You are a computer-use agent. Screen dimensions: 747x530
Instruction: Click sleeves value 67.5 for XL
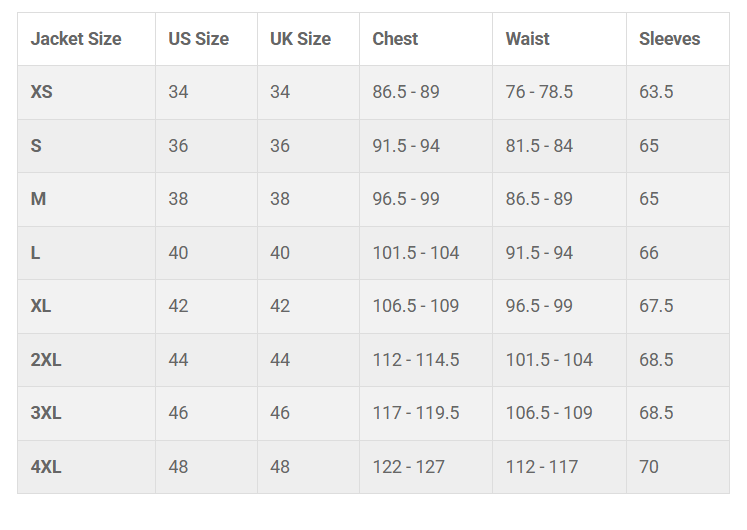point(656,306)
